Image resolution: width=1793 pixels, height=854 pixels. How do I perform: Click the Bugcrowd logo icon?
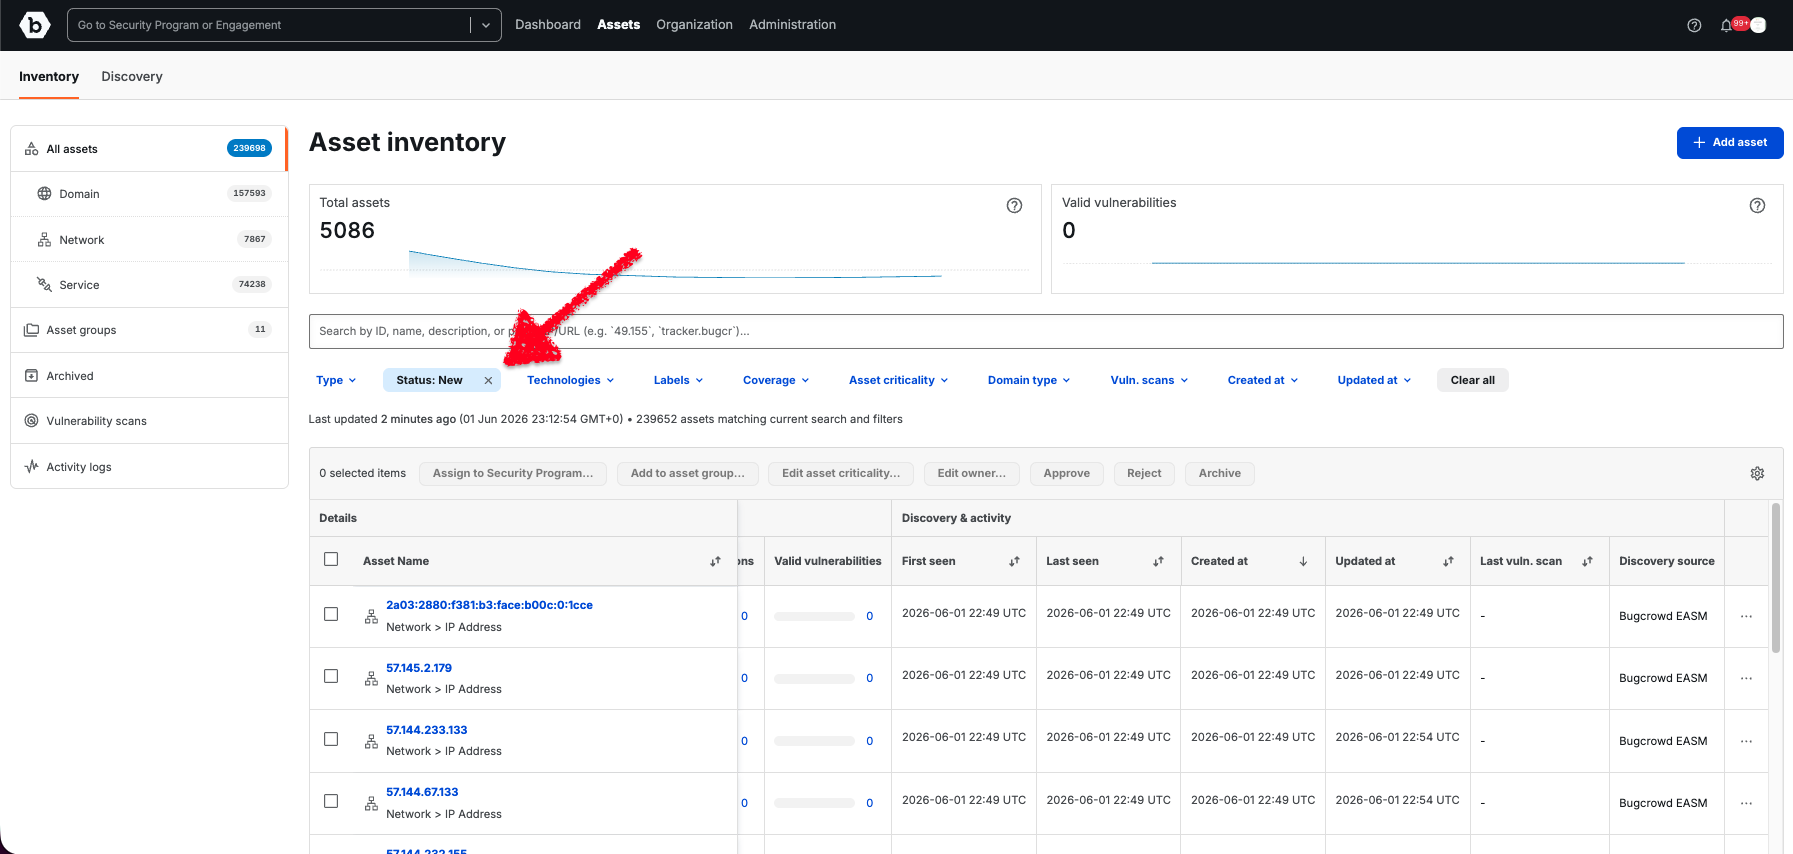(35, 25)
